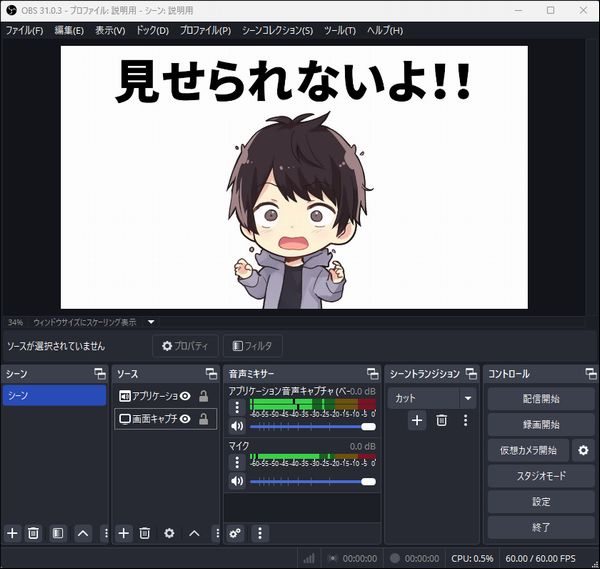
Task: Undock the シーントランジション panel with the float icon
Action: 471,374
